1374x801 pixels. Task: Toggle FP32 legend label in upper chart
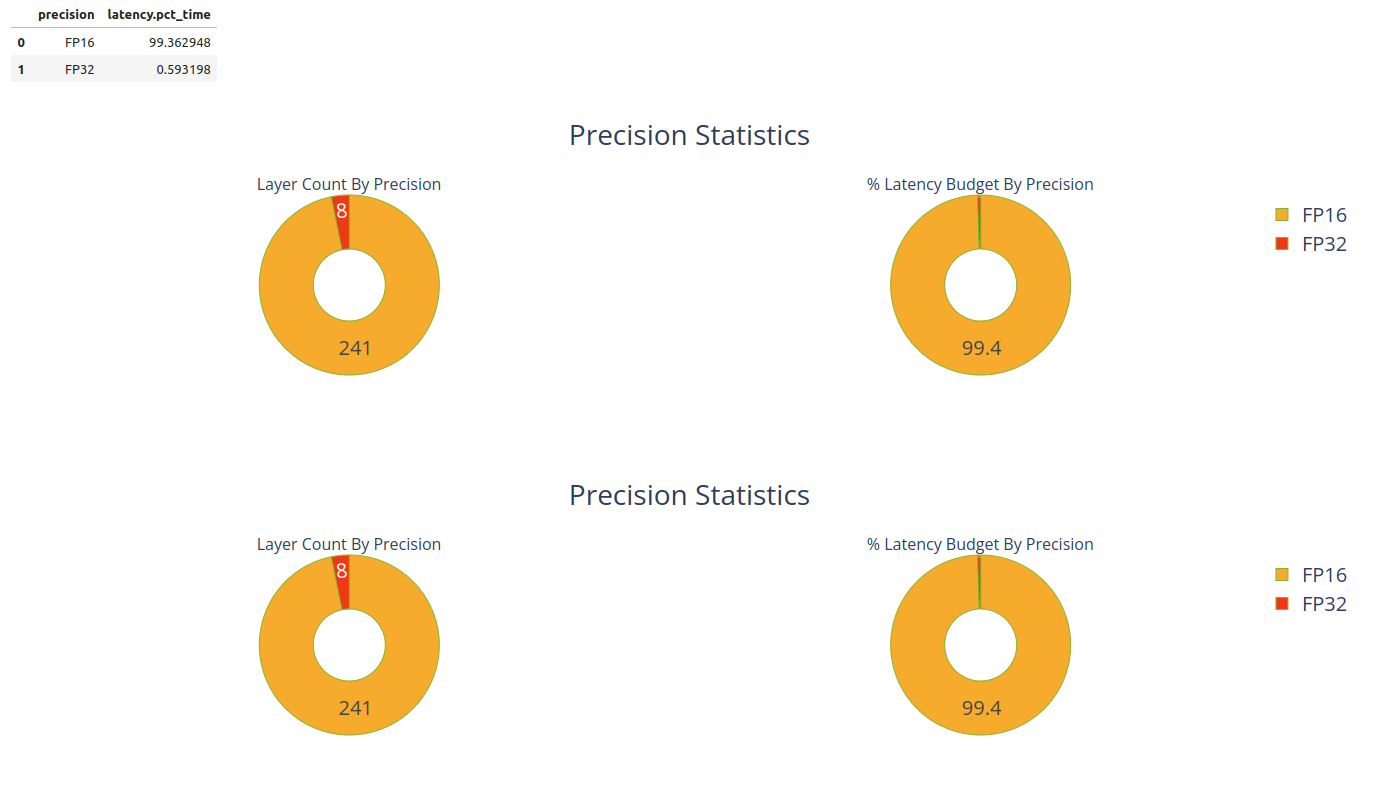click(1324, 244)
